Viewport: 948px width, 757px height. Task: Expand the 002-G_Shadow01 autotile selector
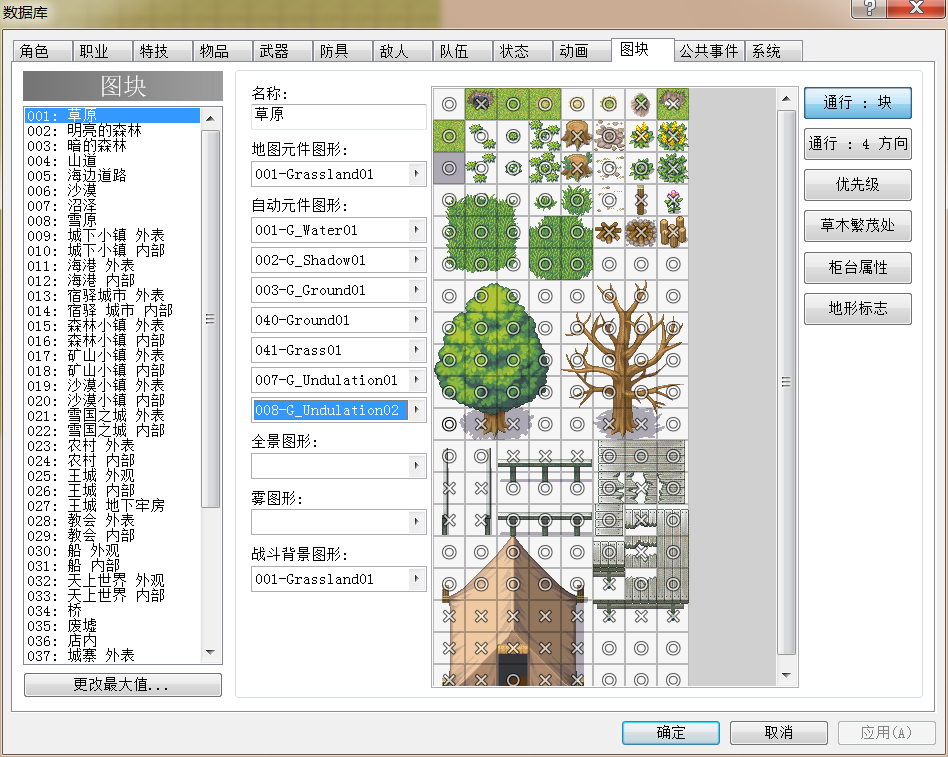point(416,260)
